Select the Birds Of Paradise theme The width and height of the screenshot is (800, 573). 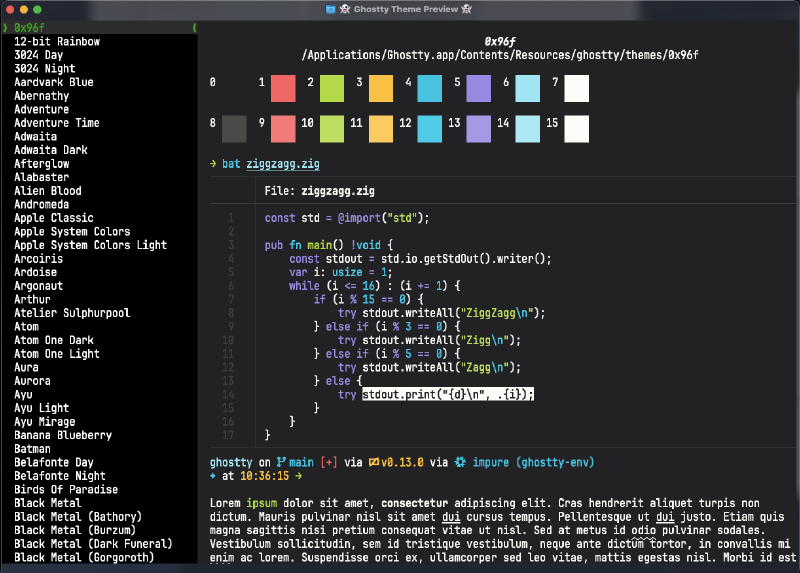coord(66,489)
